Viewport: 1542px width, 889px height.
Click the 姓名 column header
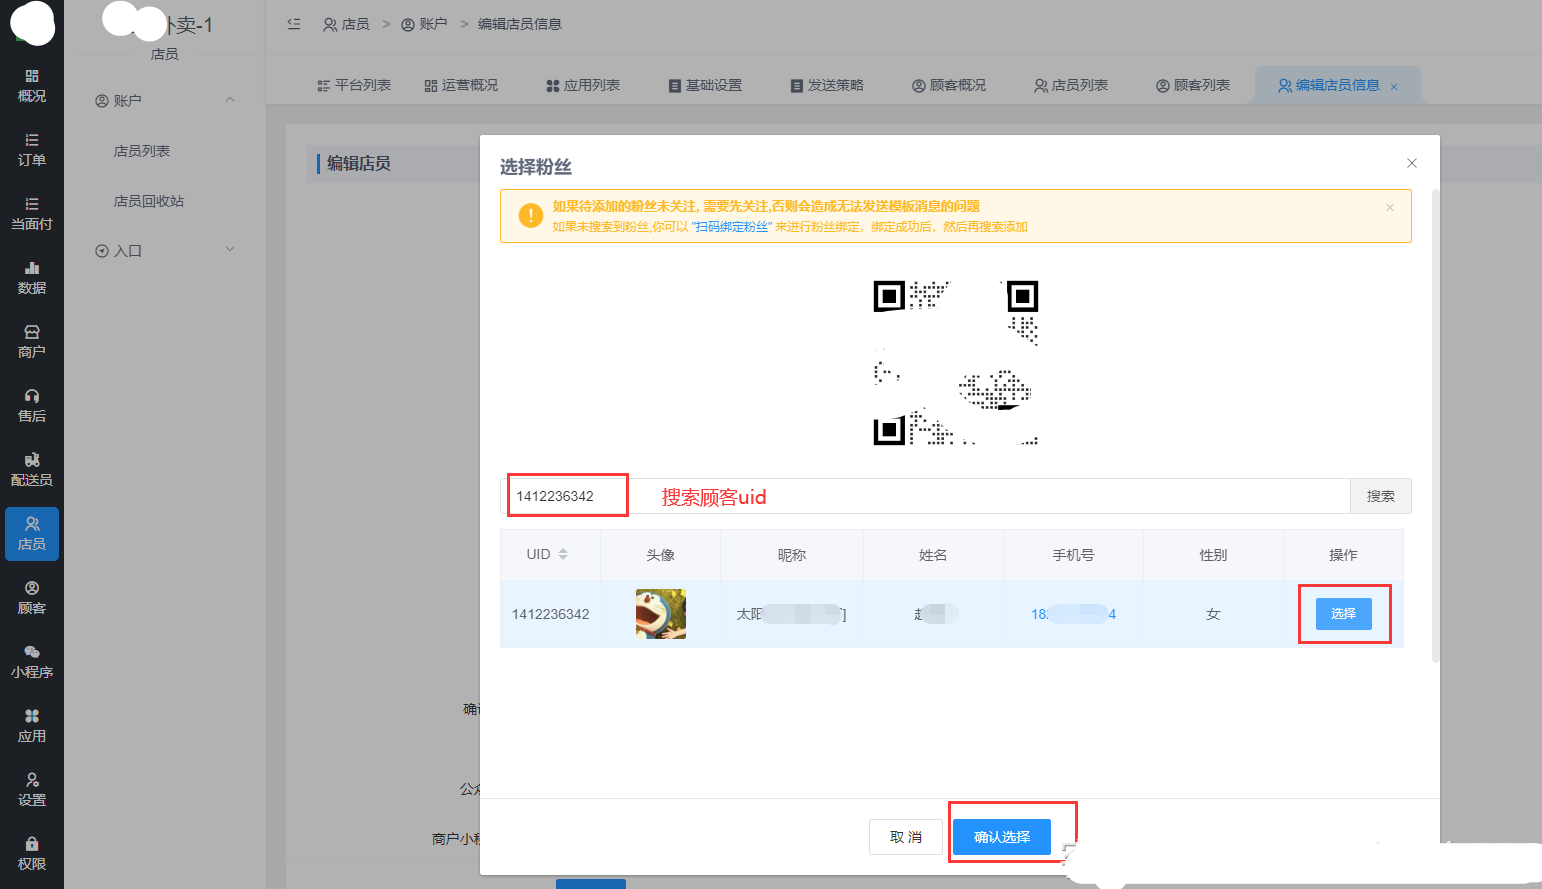(933, 555)
